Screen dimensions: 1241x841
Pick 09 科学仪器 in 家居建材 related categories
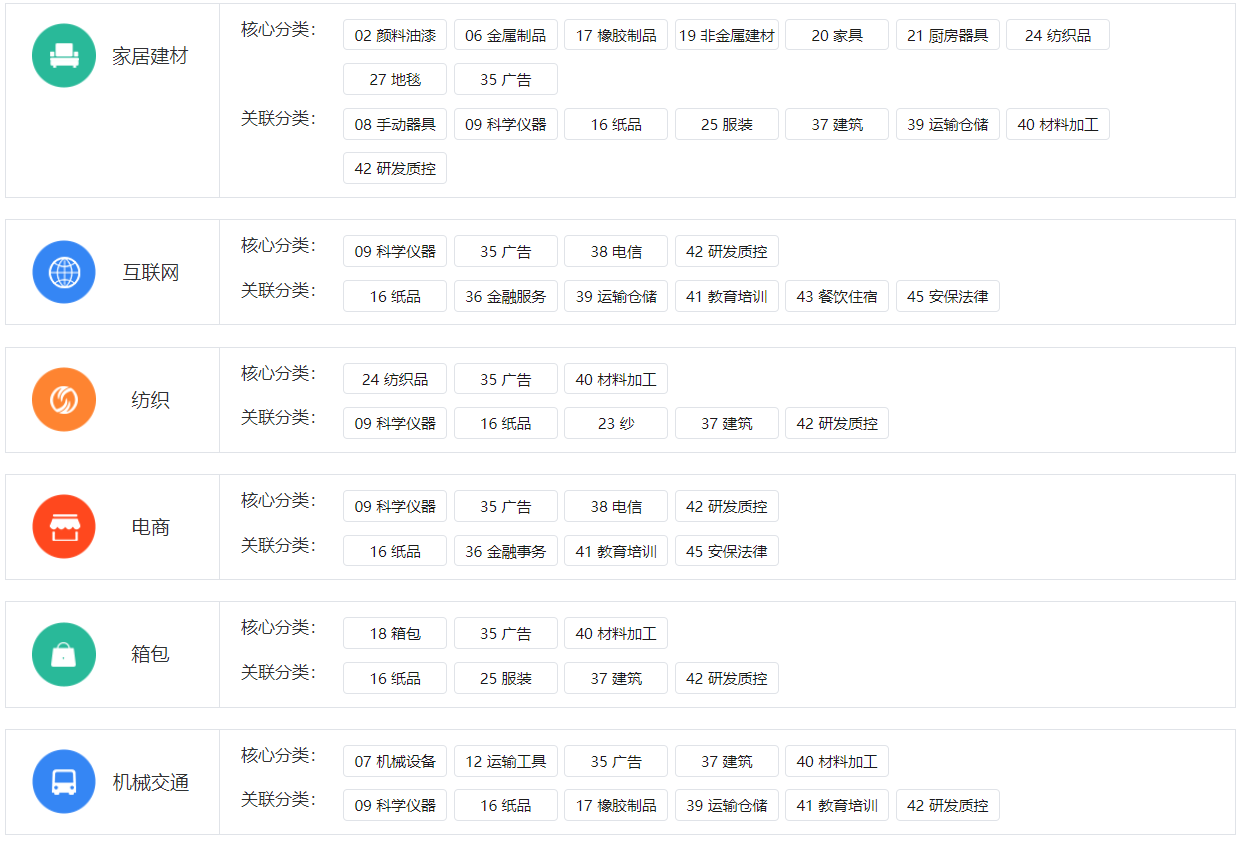(506, 124)
